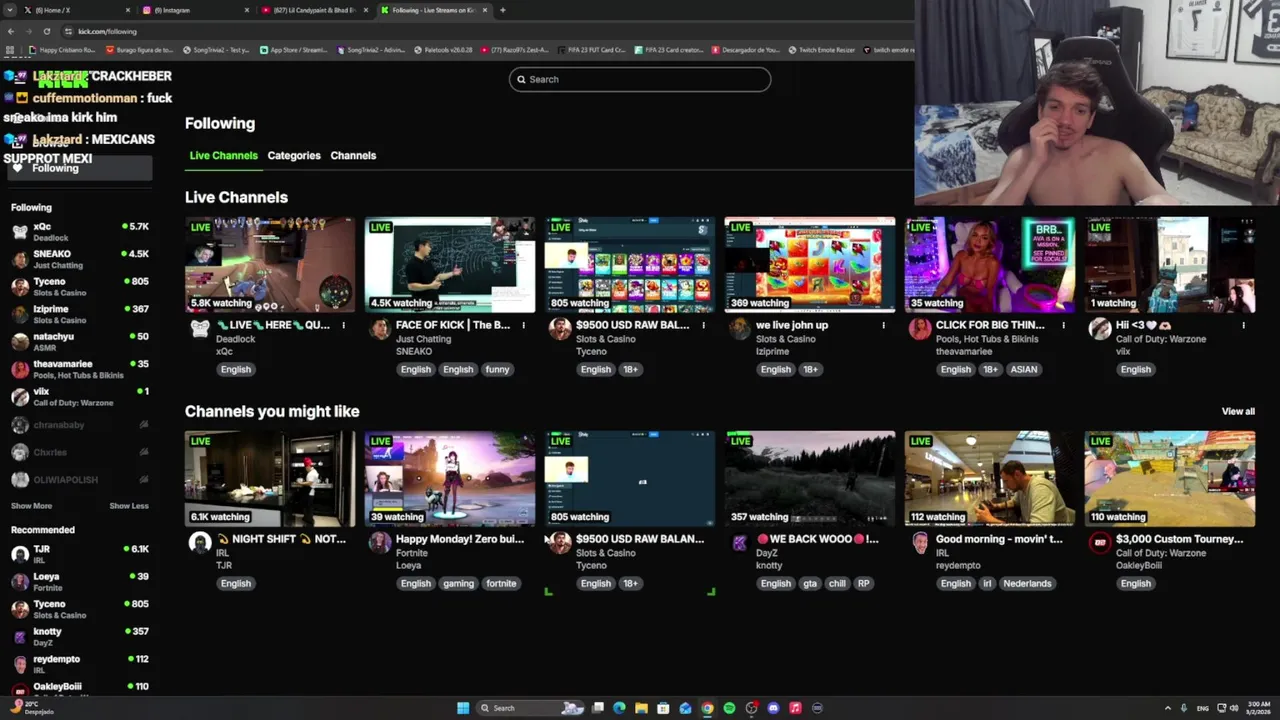
Task: Open the three-dot menu on Tyceno's live channel card
Action: [x=703, y=325]
